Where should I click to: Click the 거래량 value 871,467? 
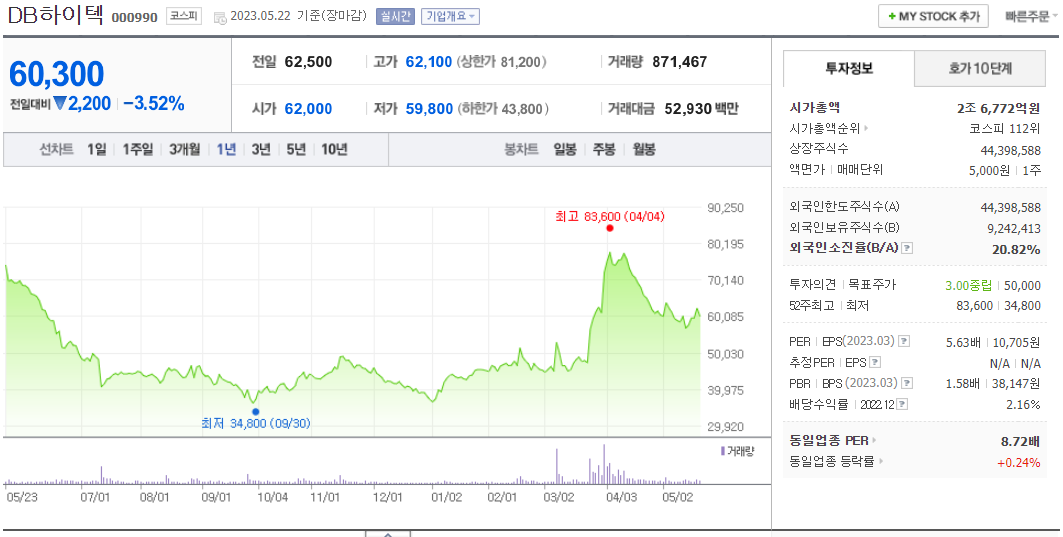(x=680, y=62)
